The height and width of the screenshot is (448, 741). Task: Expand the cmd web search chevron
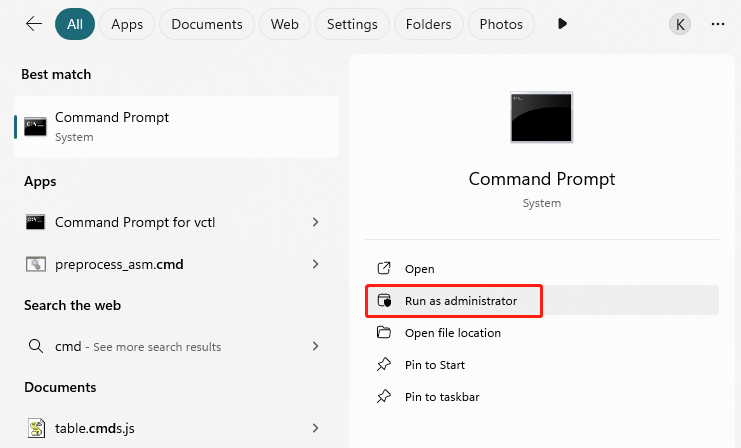pos(316,346)
